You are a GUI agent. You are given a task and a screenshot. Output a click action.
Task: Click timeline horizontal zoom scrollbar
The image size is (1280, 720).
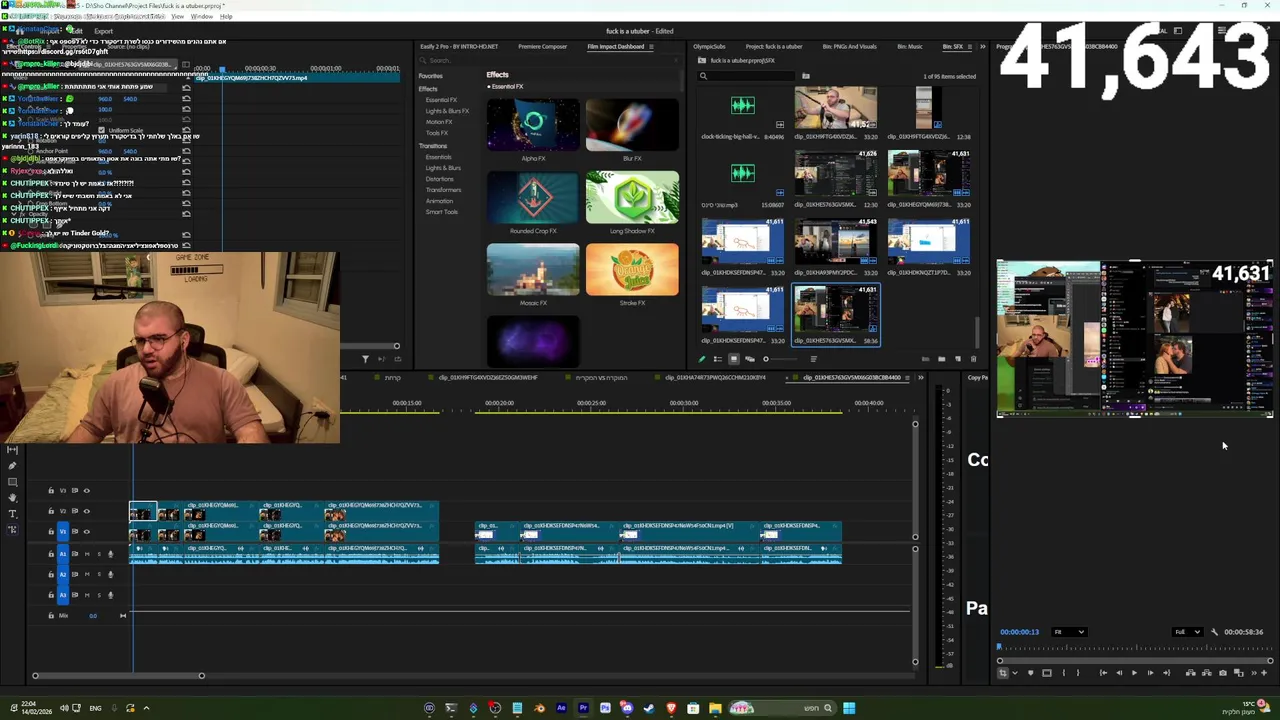pos(118,676)
